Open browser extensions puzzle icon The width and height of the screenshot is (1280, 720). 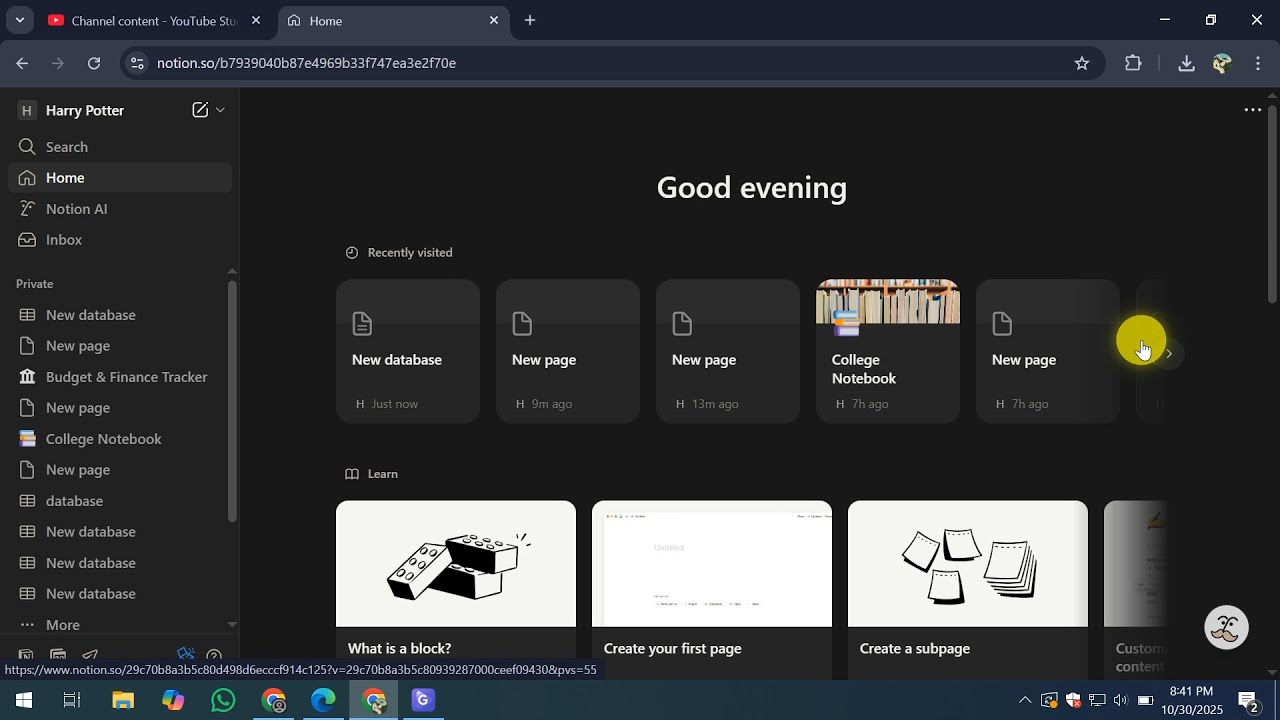[1133, 63]
